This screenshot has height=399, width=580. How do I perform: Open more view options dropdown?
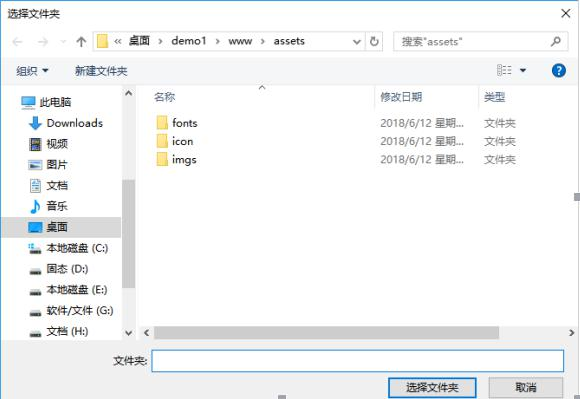click(523, 70)
